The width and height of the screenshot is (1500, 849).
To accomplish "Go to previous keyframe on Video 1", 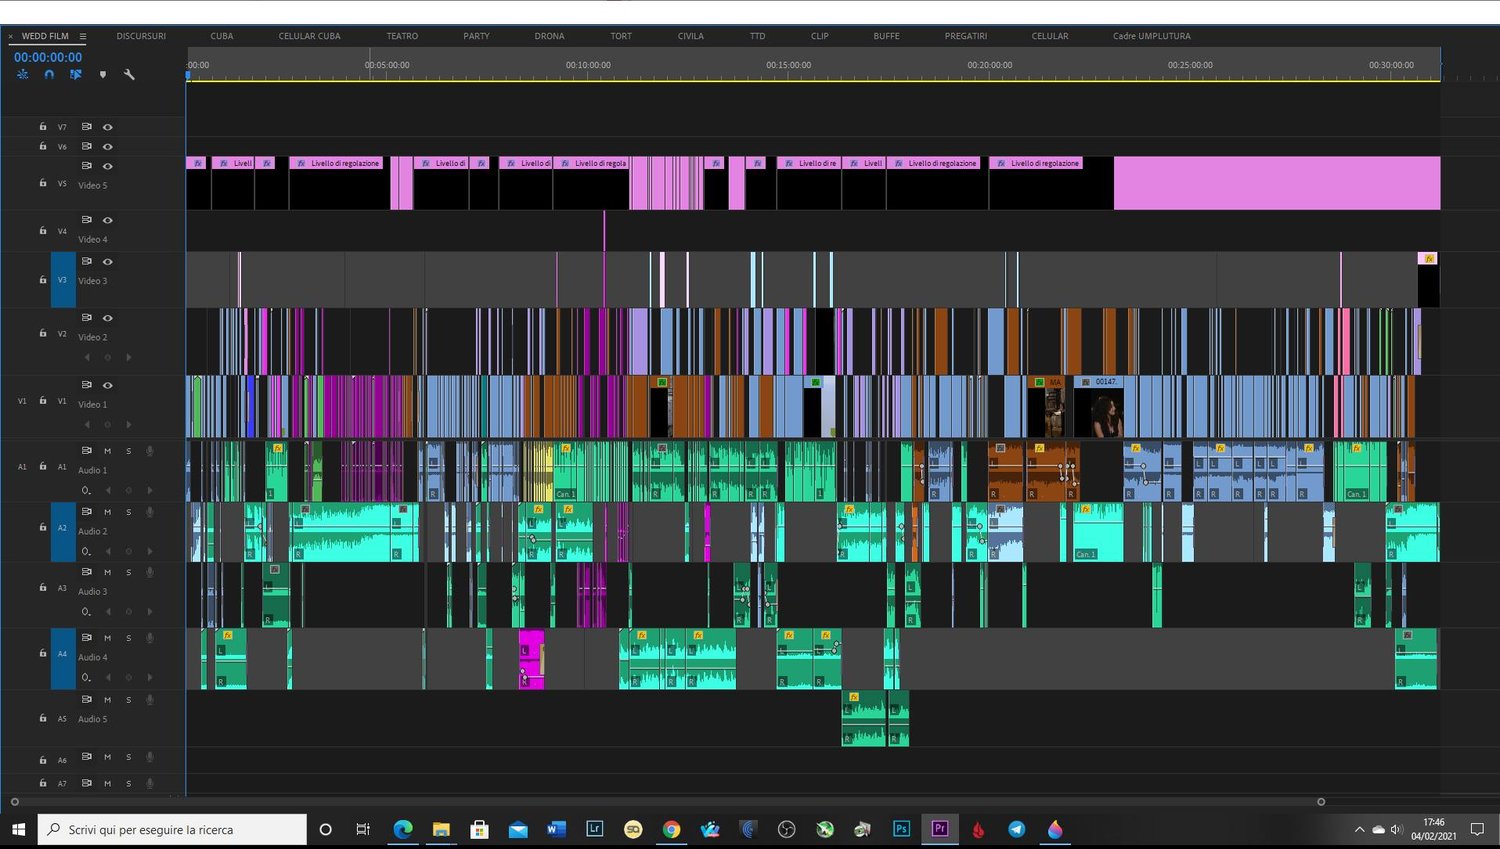I will tap(87, 424).
